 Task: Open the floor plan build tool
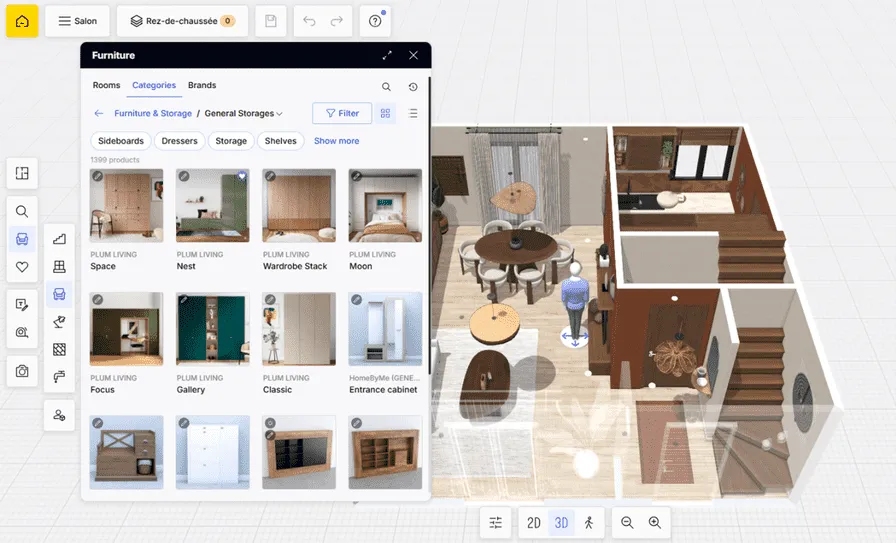tap(22, 173)
